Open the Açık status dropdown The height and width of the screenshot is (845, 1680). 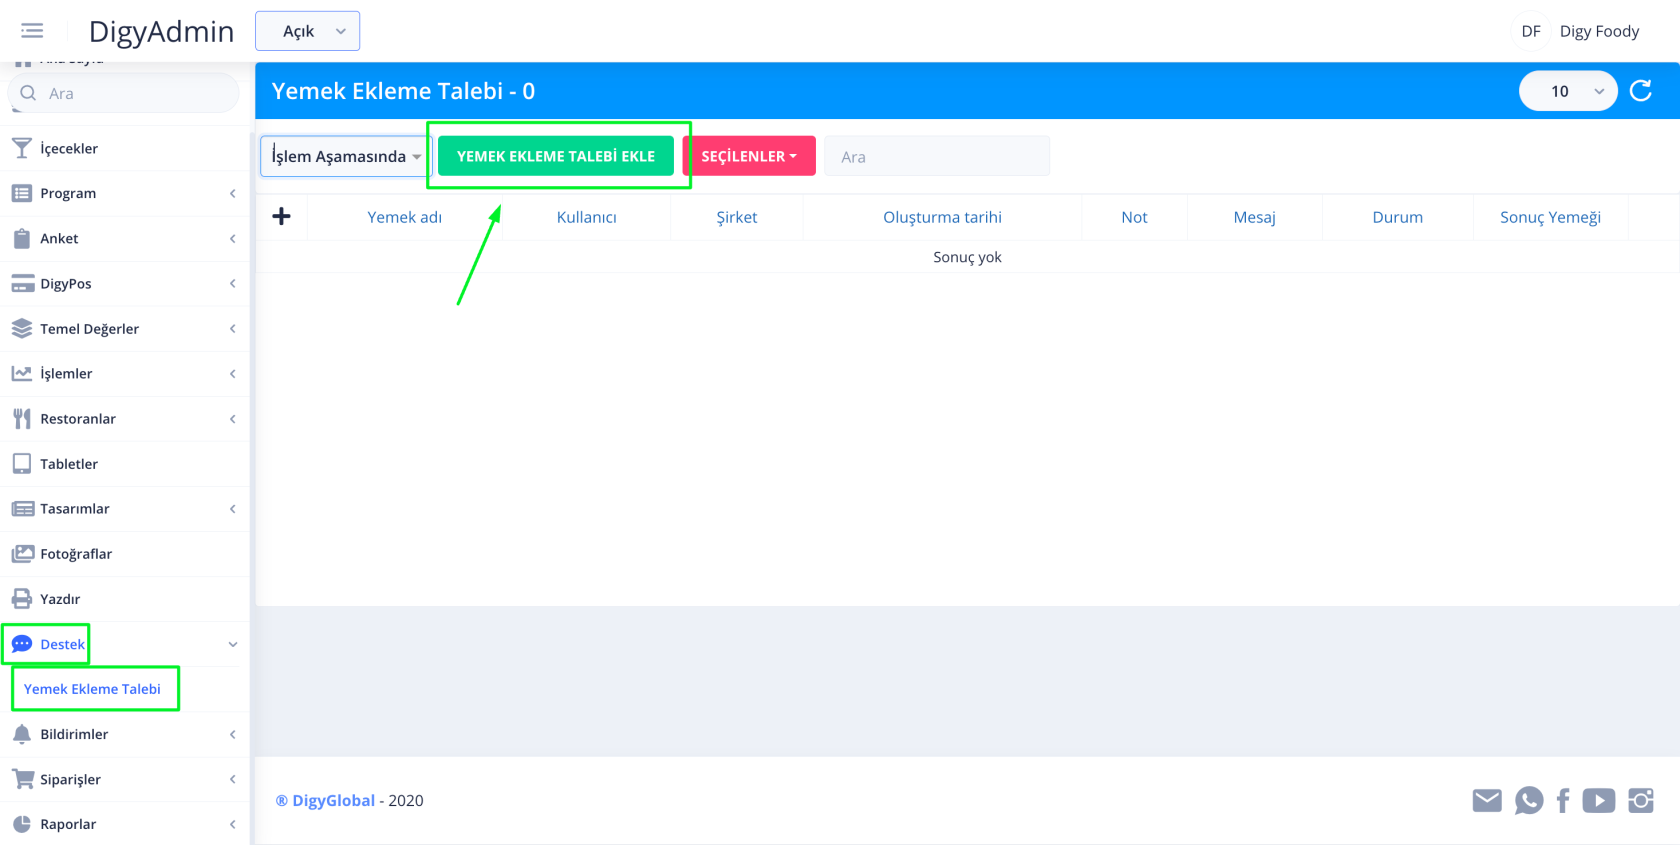point(308,31)
